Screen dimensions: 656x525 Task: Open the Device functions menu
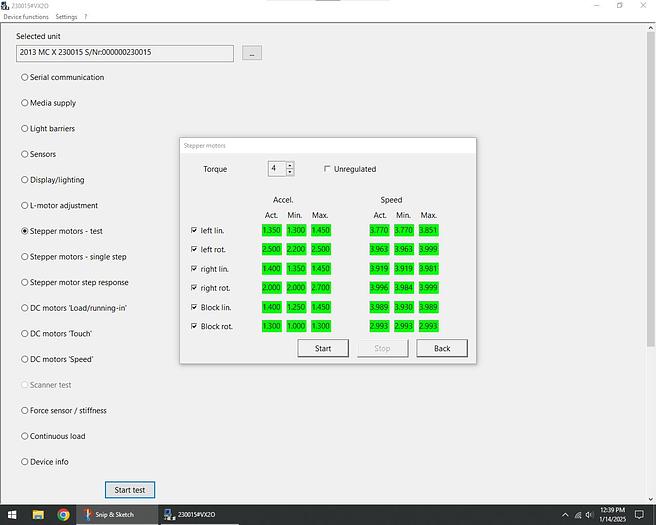[x=26, y=17]
